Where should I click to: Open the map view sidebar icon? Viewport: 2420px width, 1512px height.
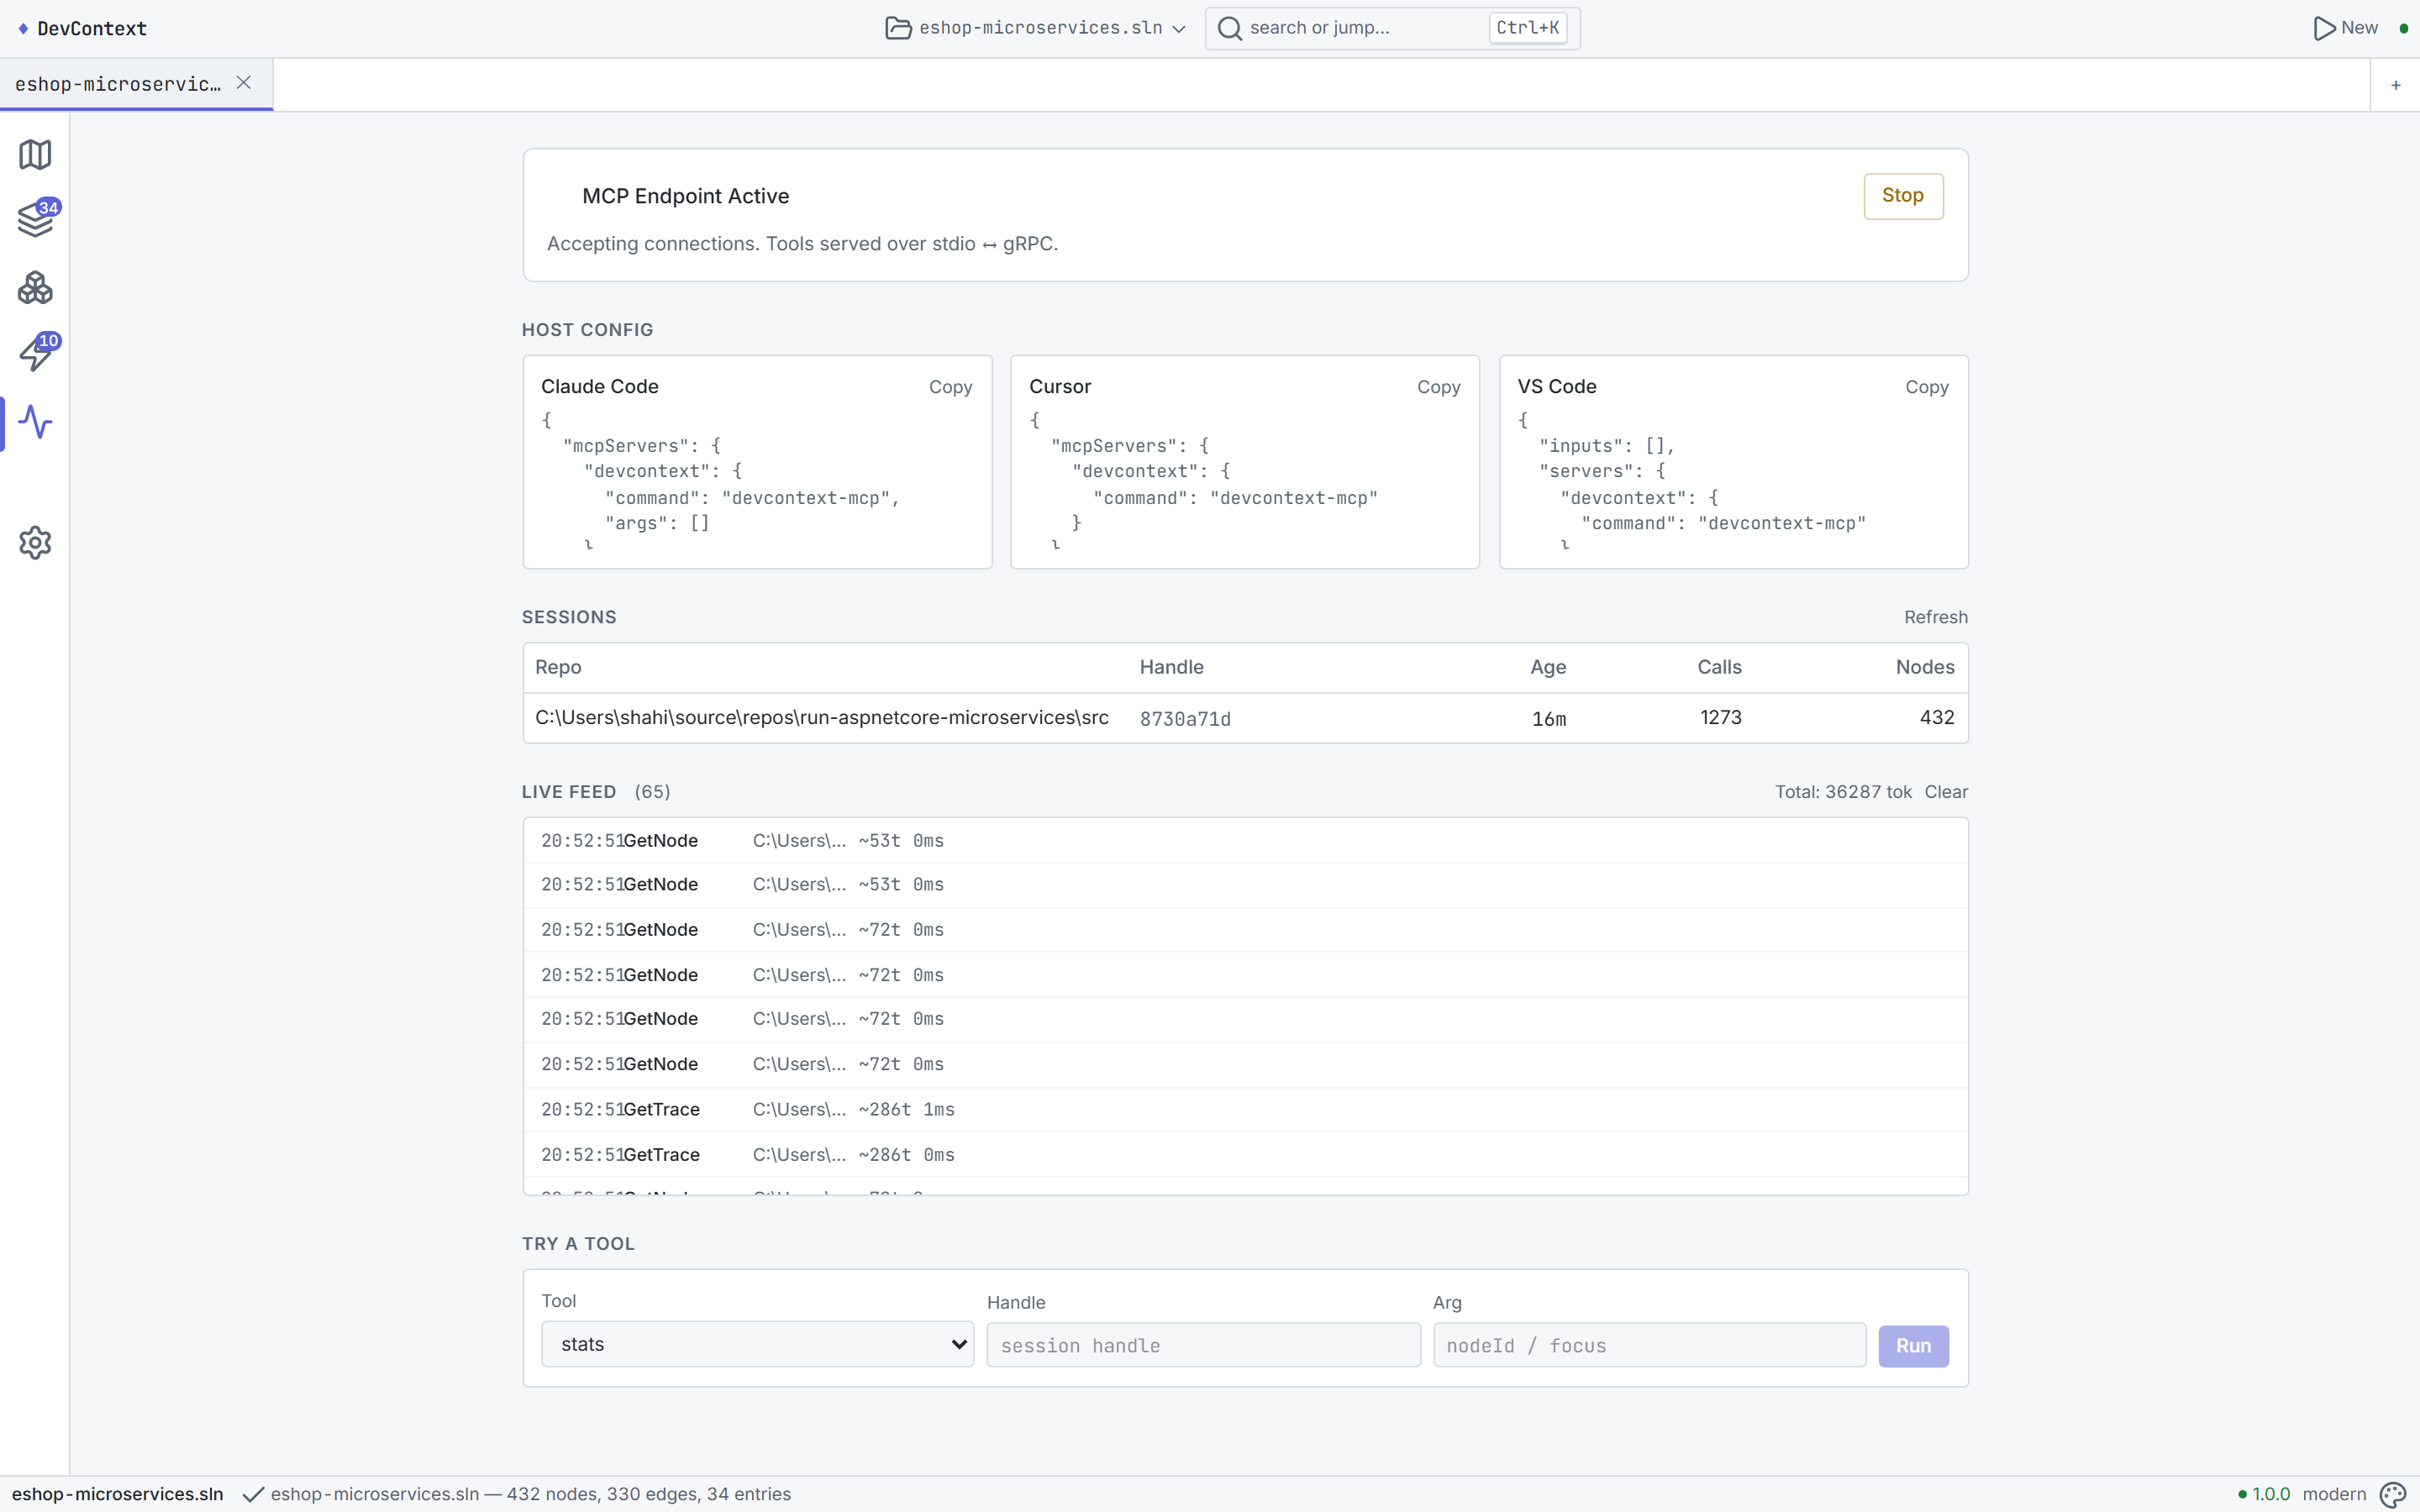(x=35, y=154)
